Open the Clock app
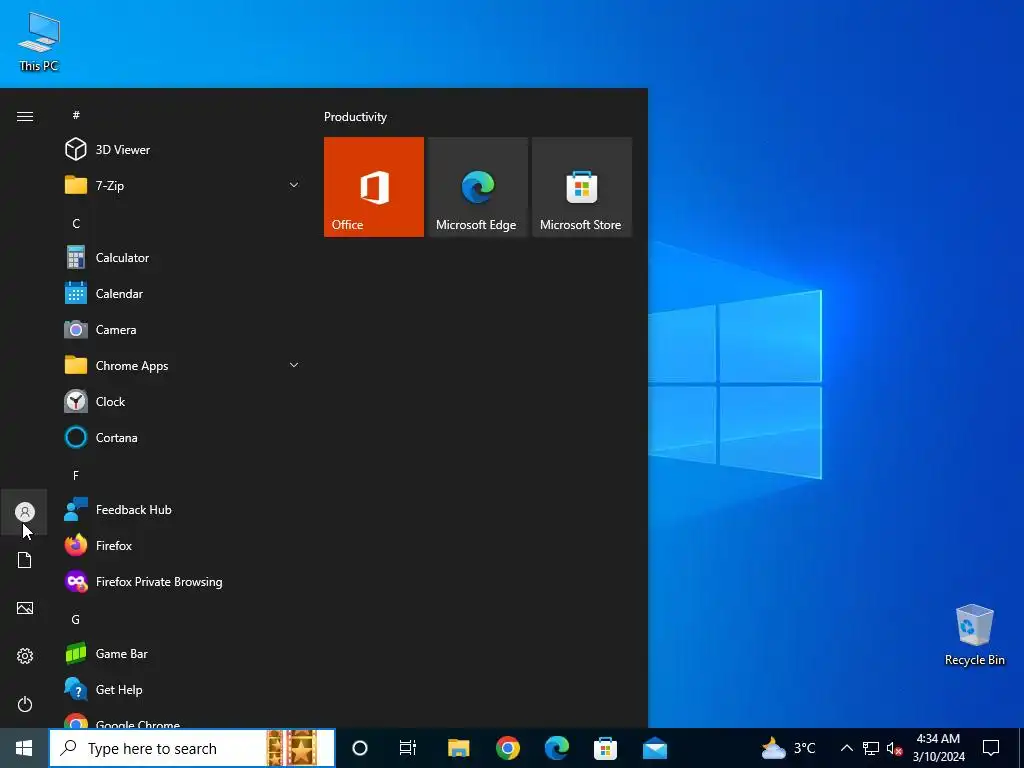This screenshot has width=1024, height=768. pyautogui.click(x=182, y=402)
